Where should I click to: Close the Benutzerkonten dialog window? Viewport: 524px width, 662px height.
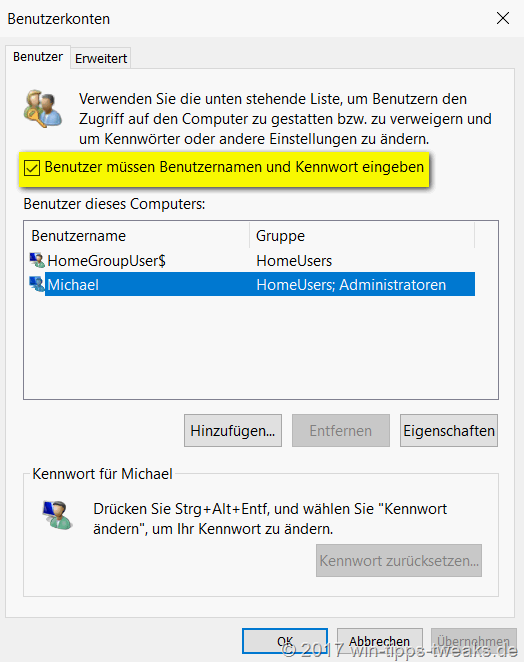pyautogui.click(x=503, y=18)
